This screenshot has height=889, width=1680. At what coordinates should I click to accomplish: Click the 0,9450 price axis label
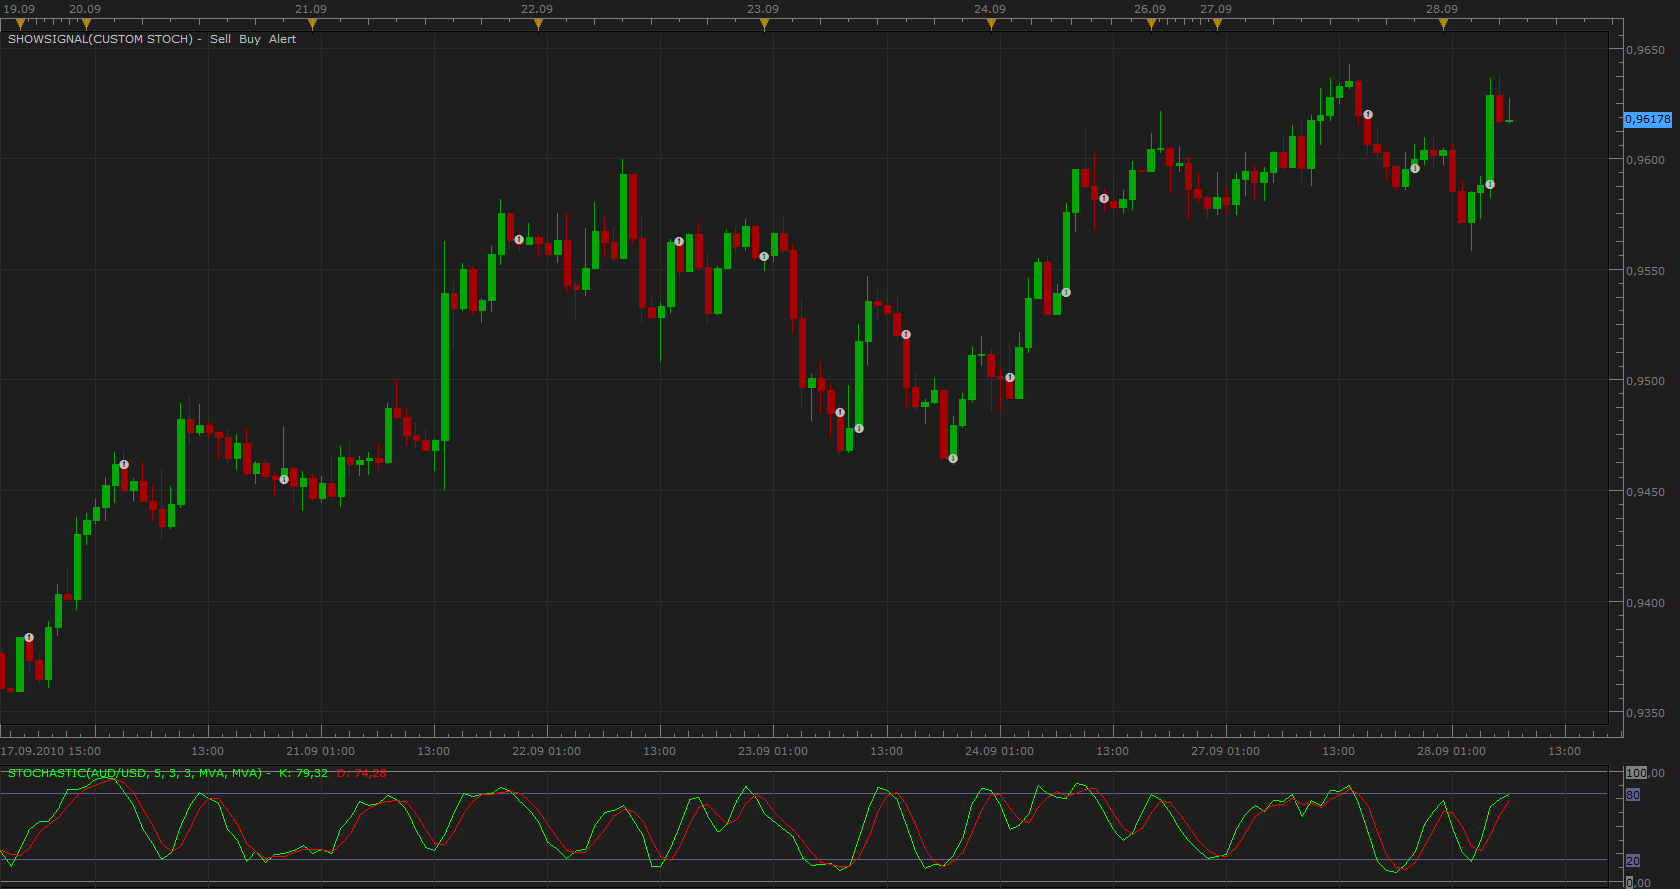point(1646,492)
